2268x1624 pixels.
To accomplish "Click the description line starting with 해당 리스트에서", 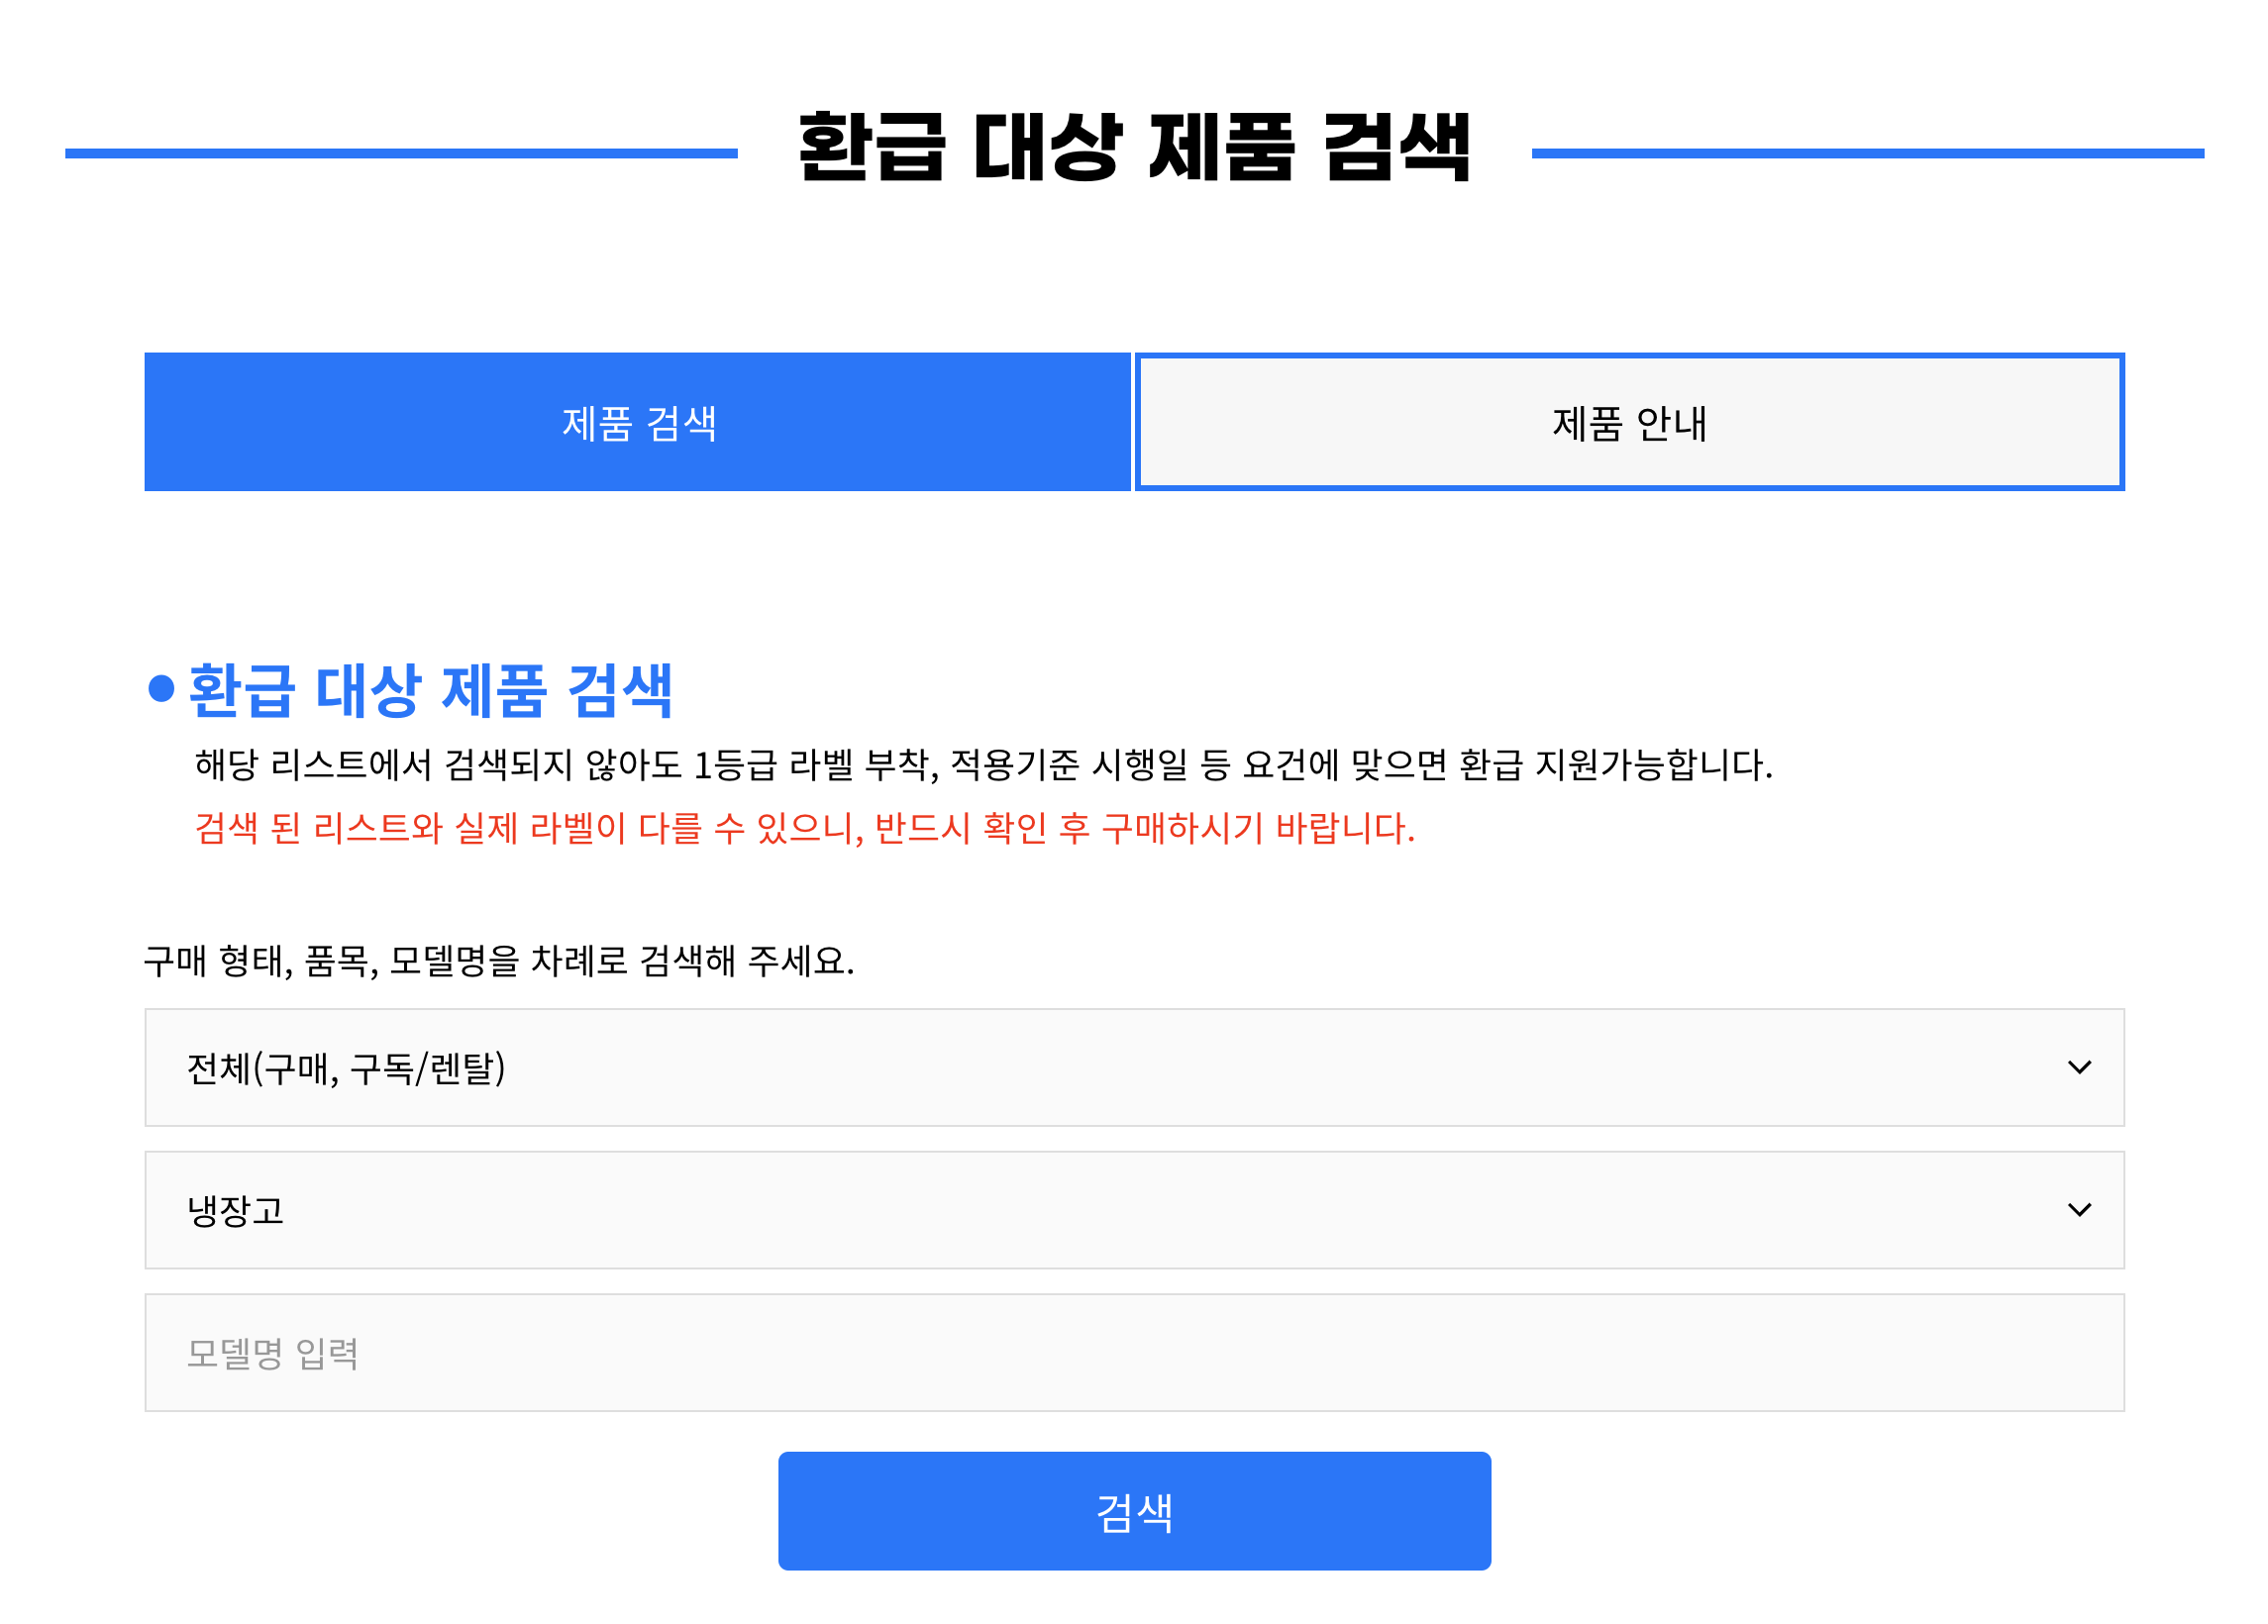I will pos(982,765).
